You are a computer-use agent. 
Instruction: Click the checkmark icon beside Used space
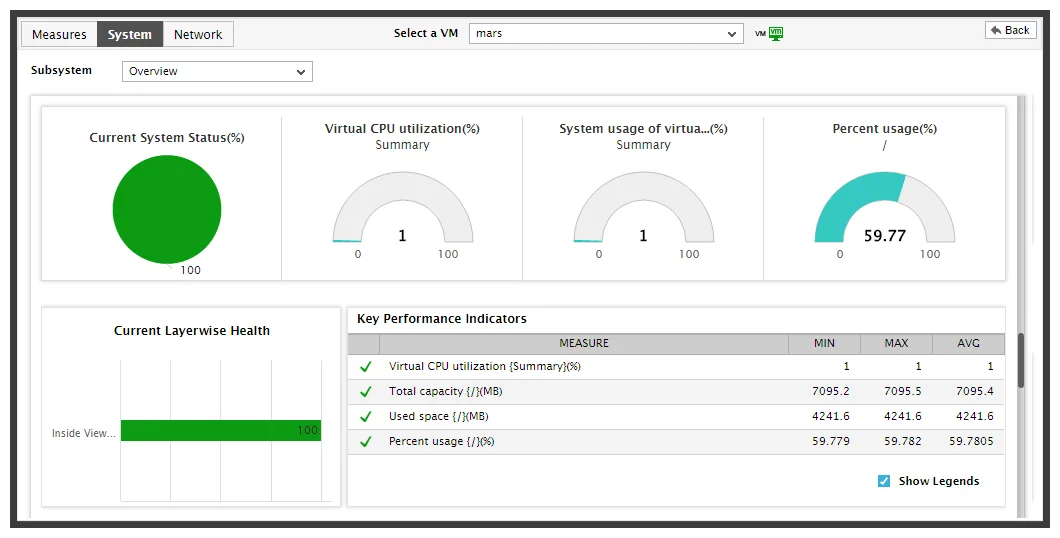point(366,416)
